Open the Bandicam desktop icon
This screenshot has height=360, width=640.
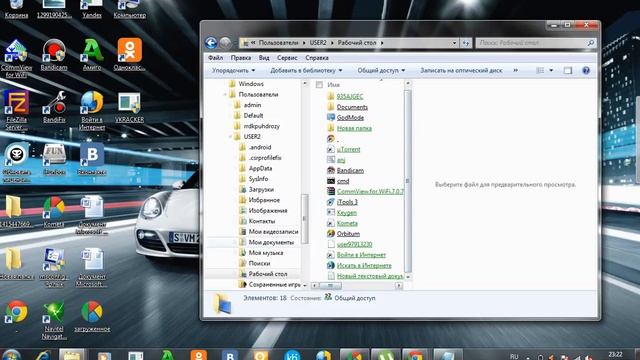[x=54, y=55]
